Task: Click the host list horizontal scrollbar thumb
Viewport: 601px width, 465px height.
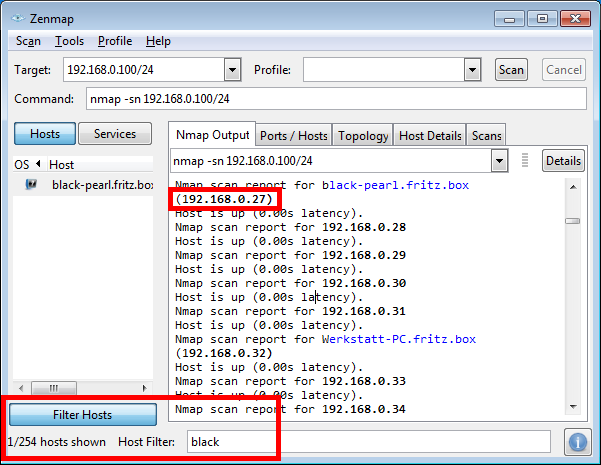Action: 54,388
